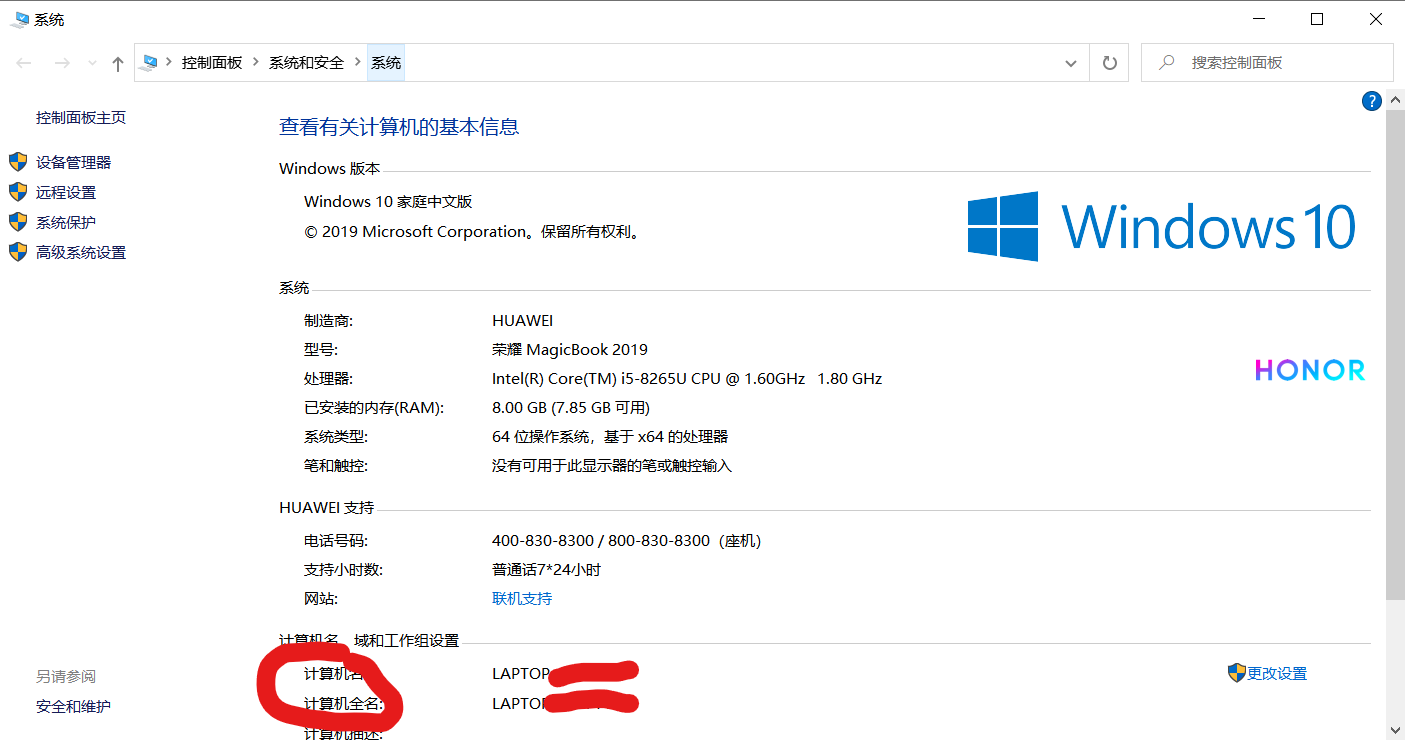The width and height of the screenshot is (1405, 740).
Task: Click the "型号:" label
Action: coord(321,350)
